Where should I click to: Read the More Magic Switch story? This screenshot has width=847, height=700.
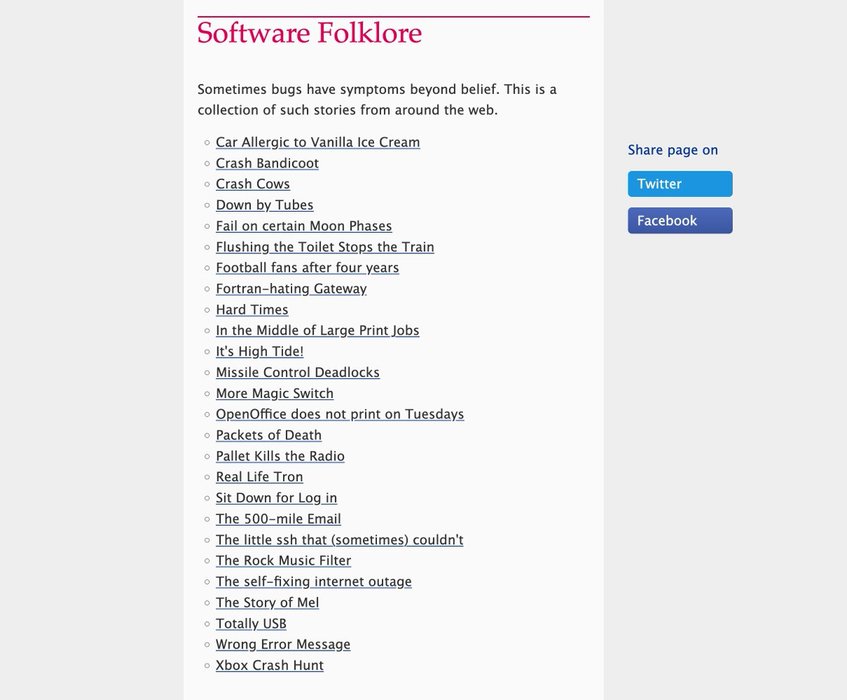pyautogui.click(x=275, y=393)
